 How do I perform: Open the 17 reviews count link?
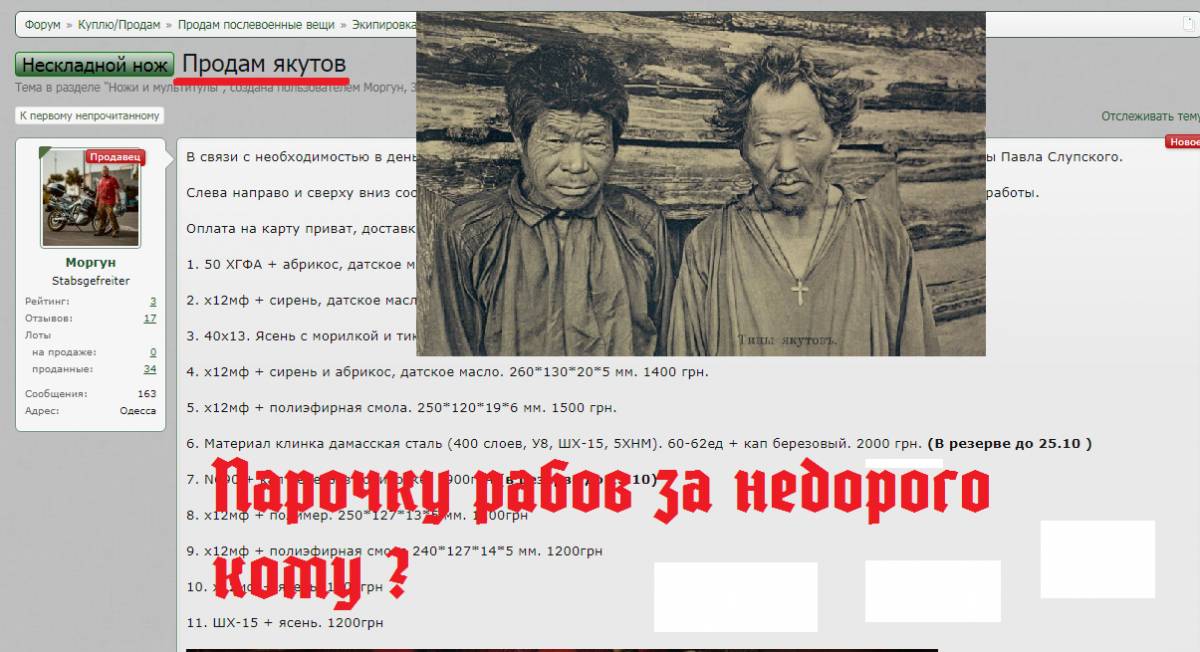tap(150, 318)
